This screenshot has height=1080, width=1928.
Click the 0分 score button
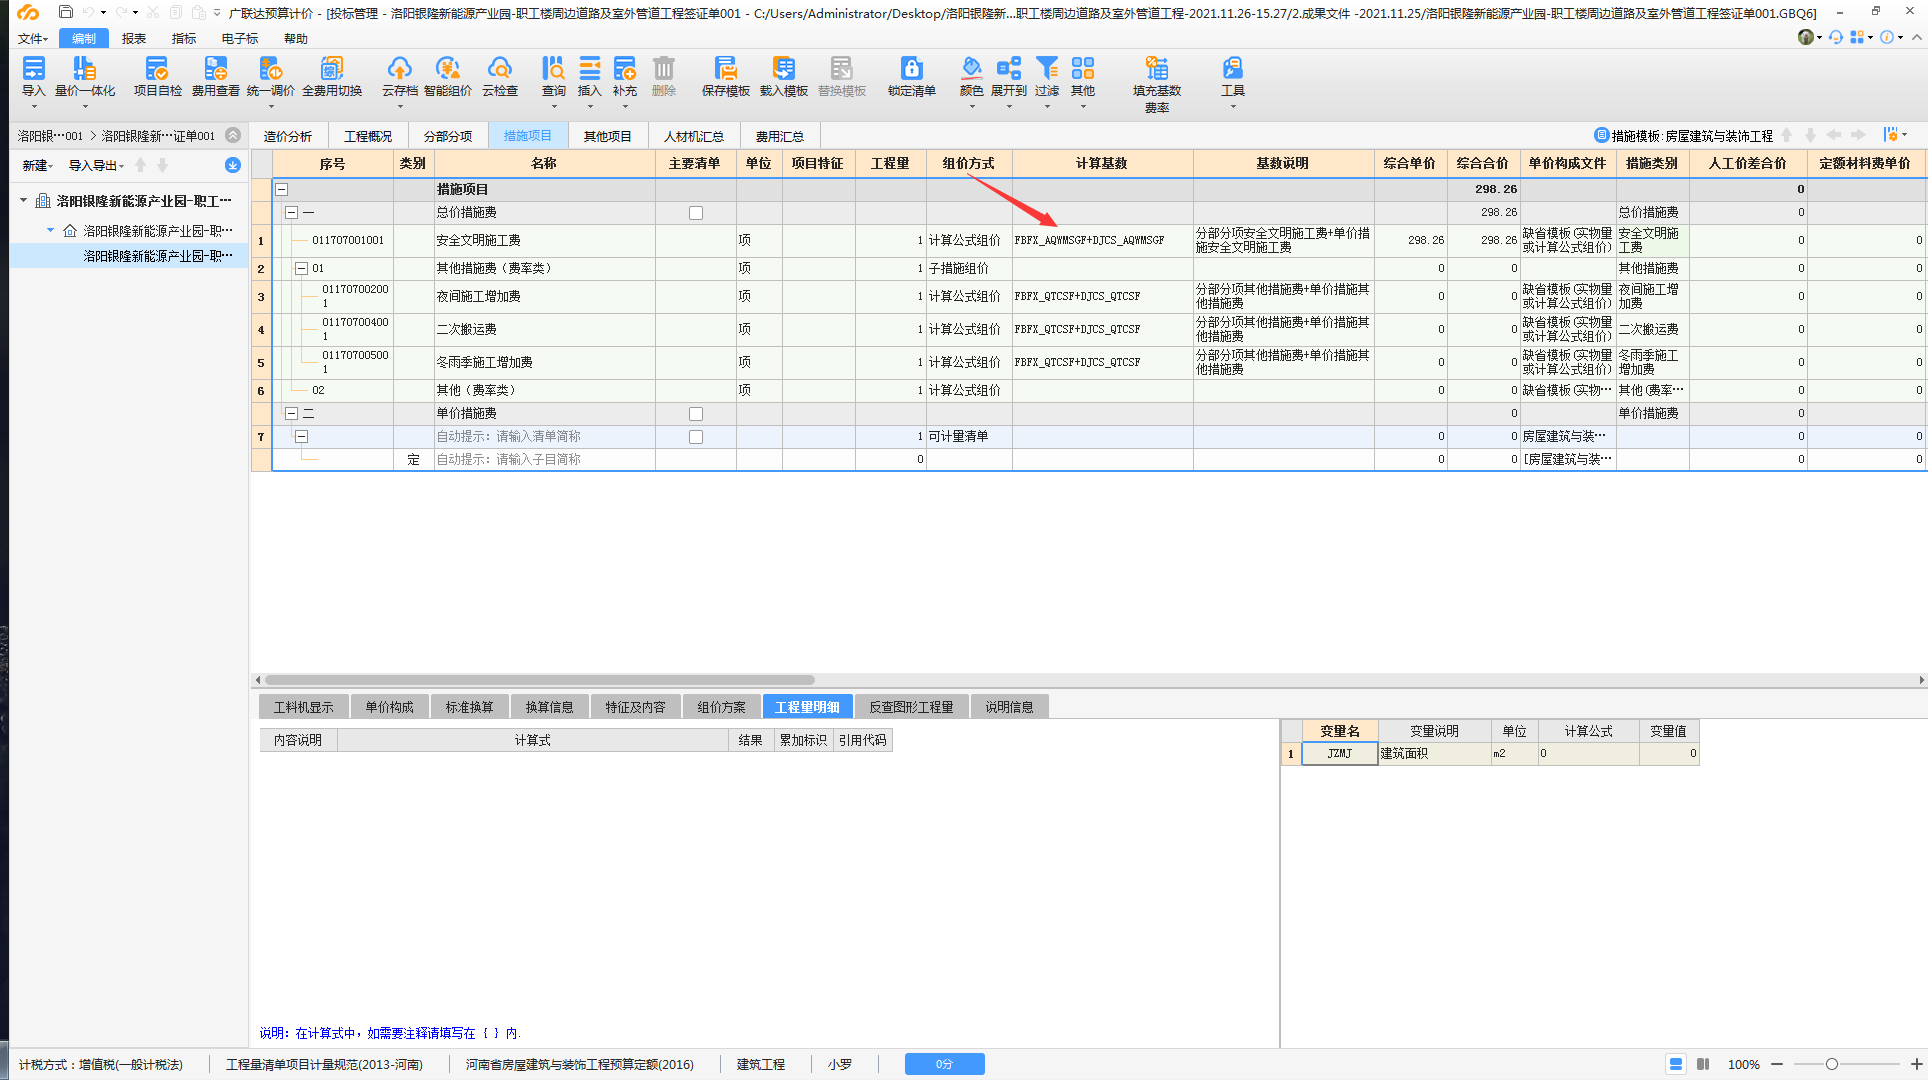945,1064
